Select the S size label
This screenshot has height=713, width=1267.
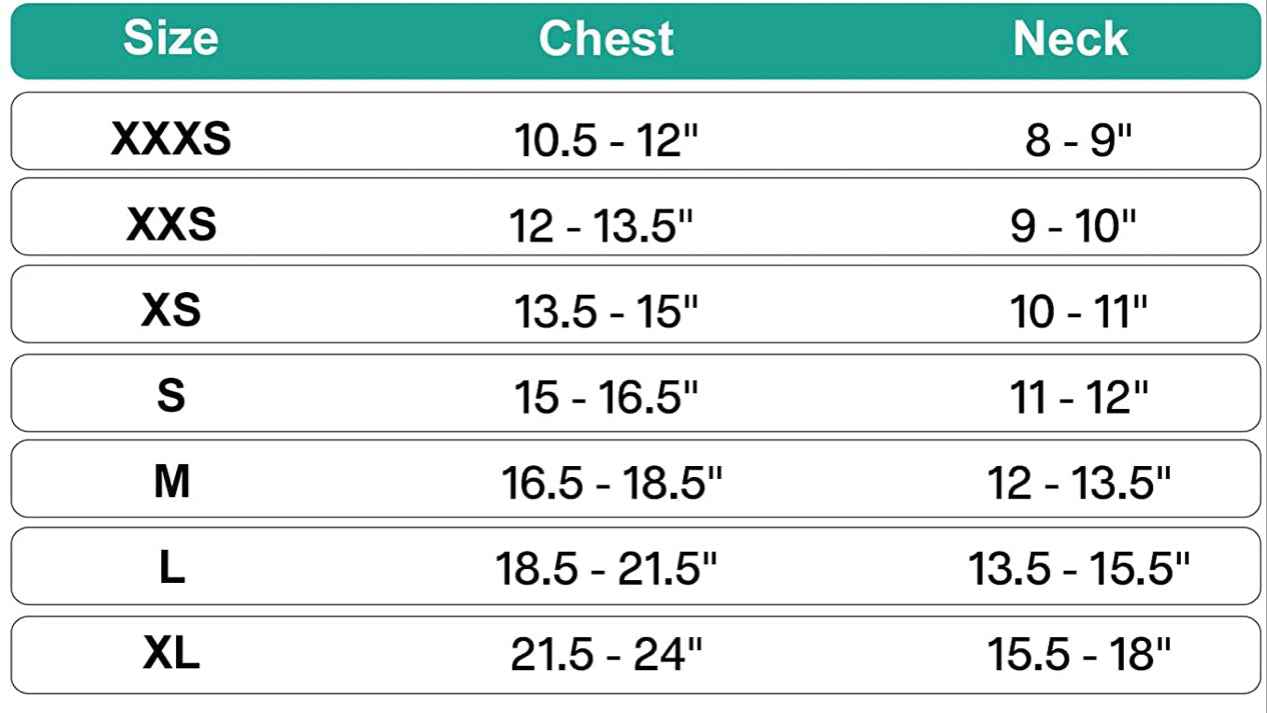171,397
